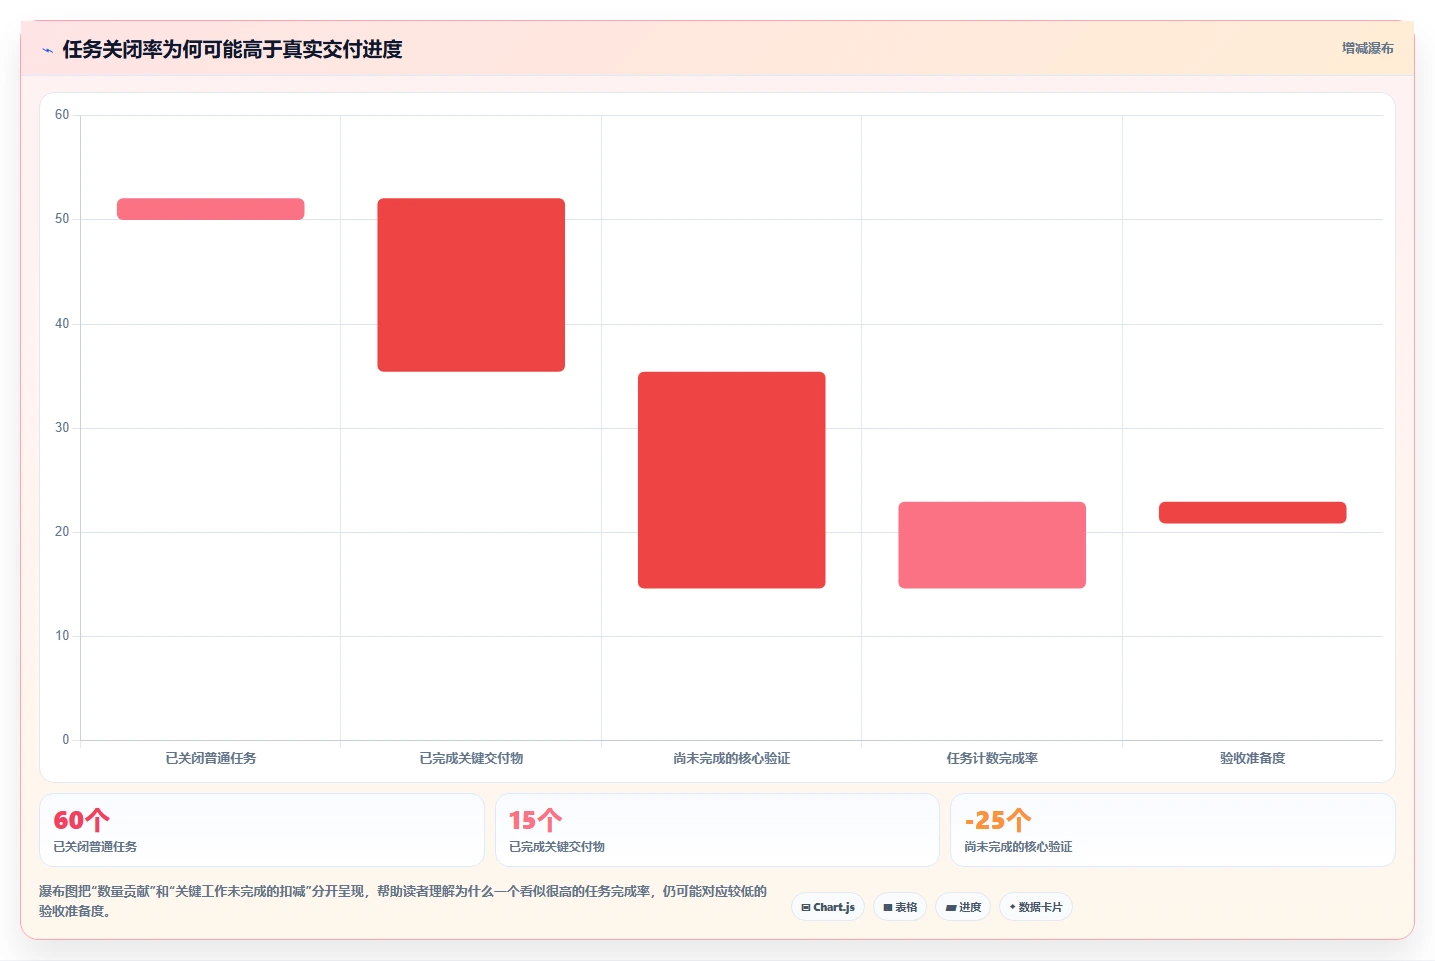
Task: Click the y-axis value 20
Action: coord(62,532)
